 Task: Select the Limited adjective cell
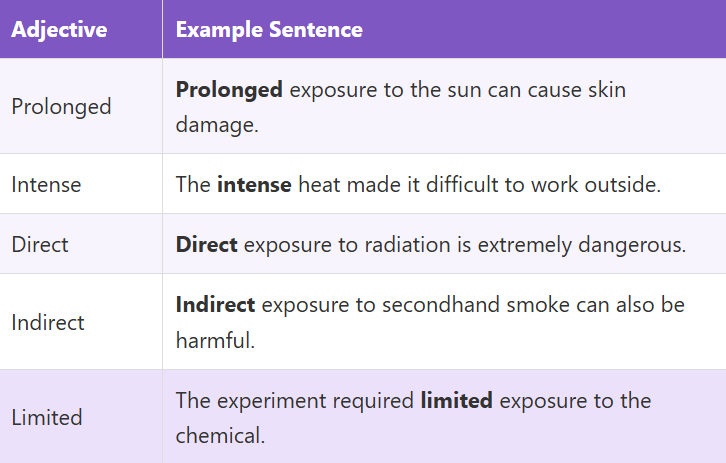[x=47, y=417]
